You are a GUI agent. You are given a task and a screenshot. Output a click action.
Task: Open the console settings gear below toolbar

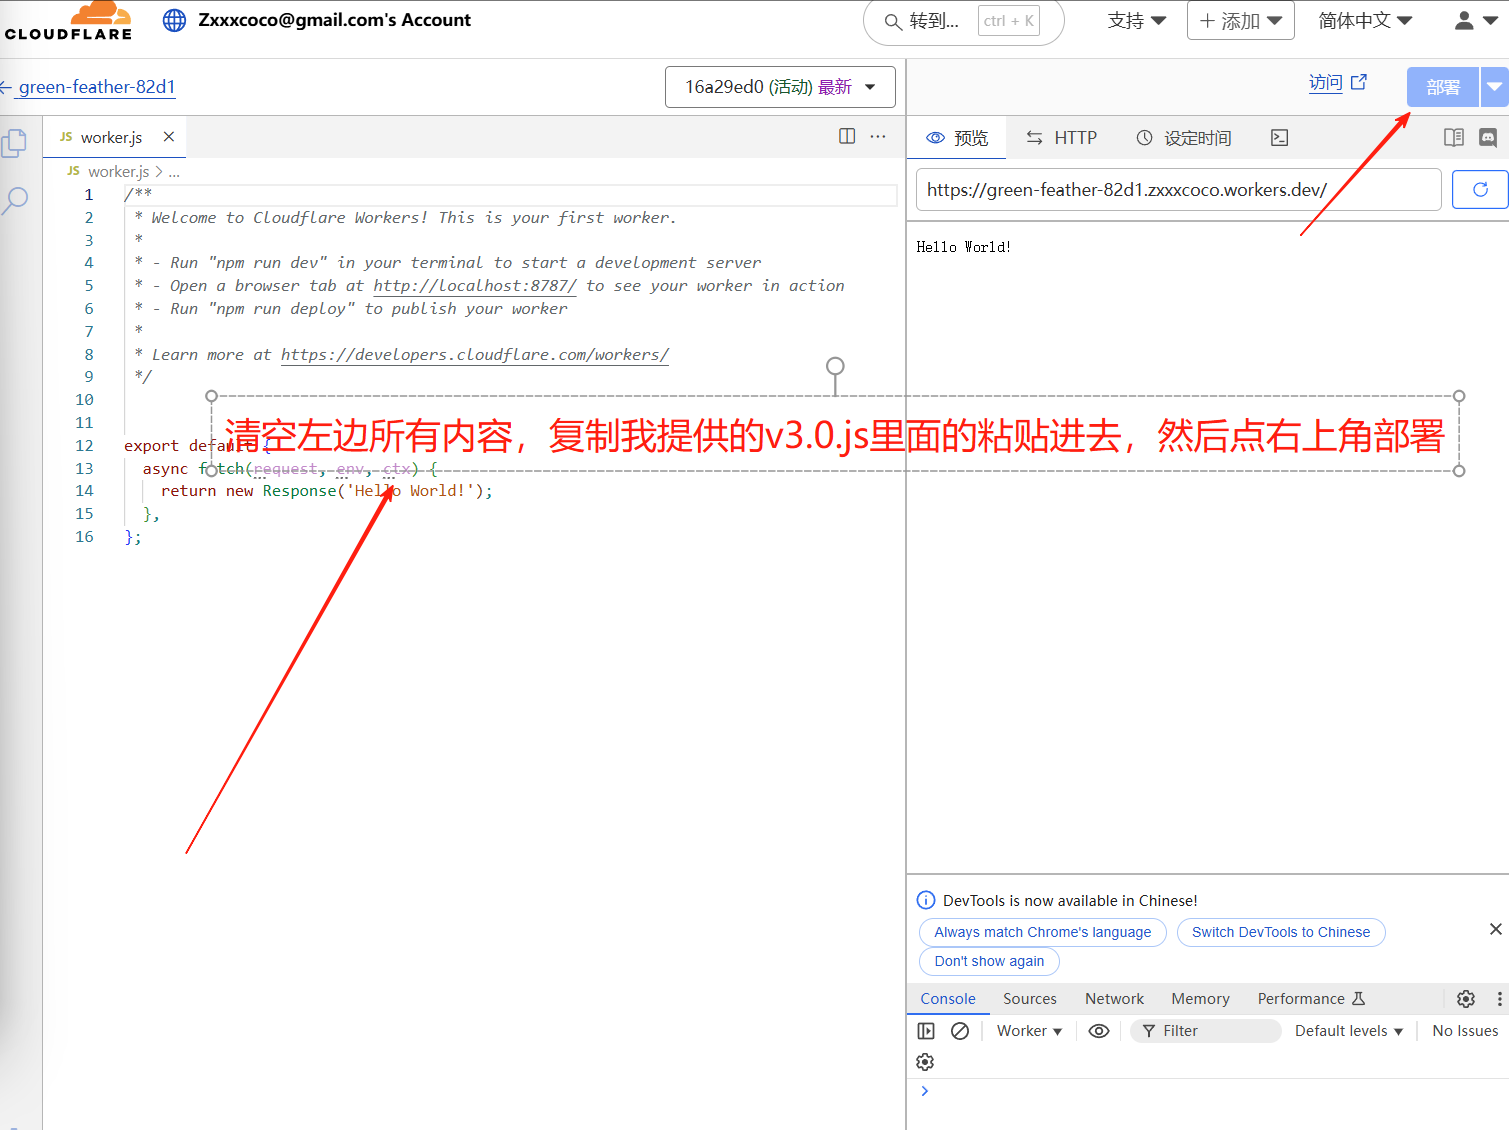[x=925, y=1062]
